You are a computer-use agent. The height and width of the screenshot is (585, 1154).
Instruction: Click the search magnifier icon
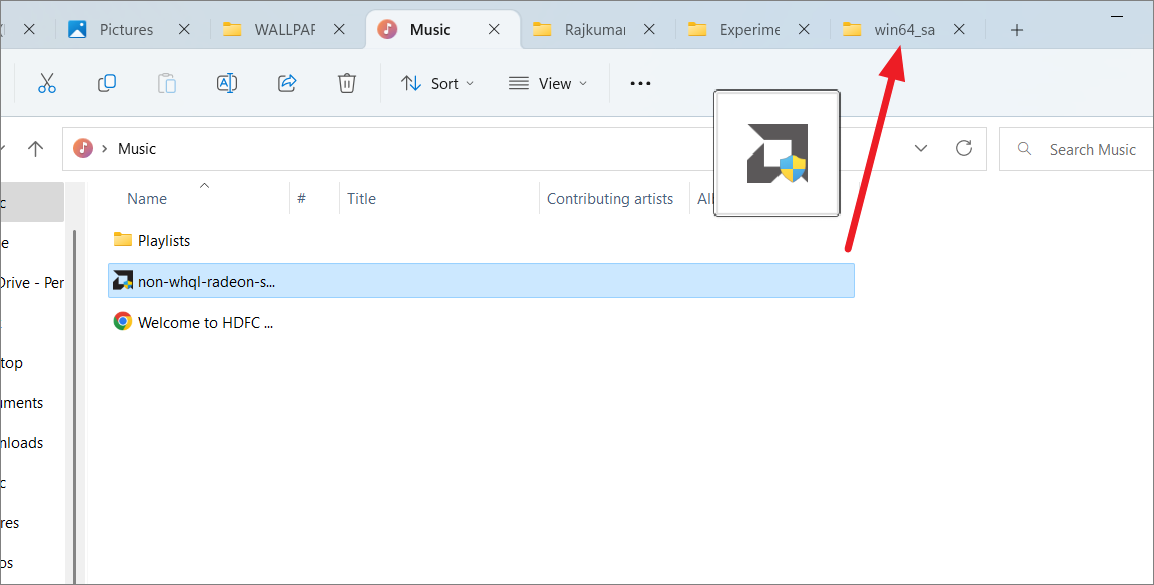click(x=1024, y=149)
